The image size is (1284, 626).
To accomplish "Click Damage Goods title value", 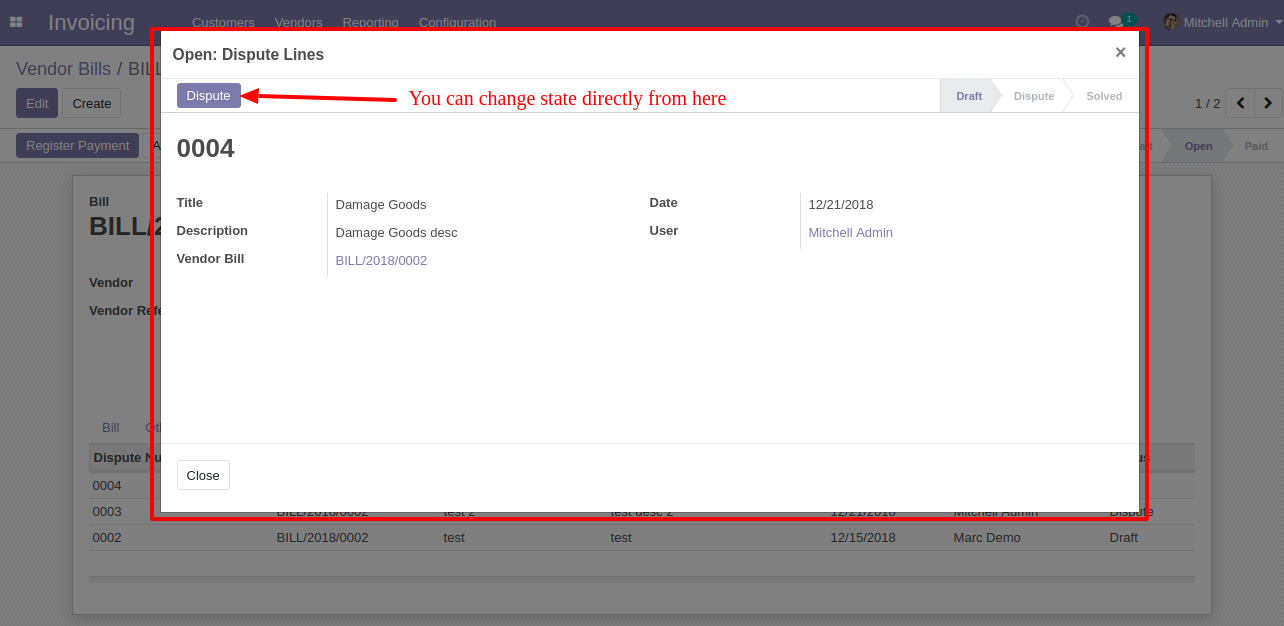I will coord(381,204).
